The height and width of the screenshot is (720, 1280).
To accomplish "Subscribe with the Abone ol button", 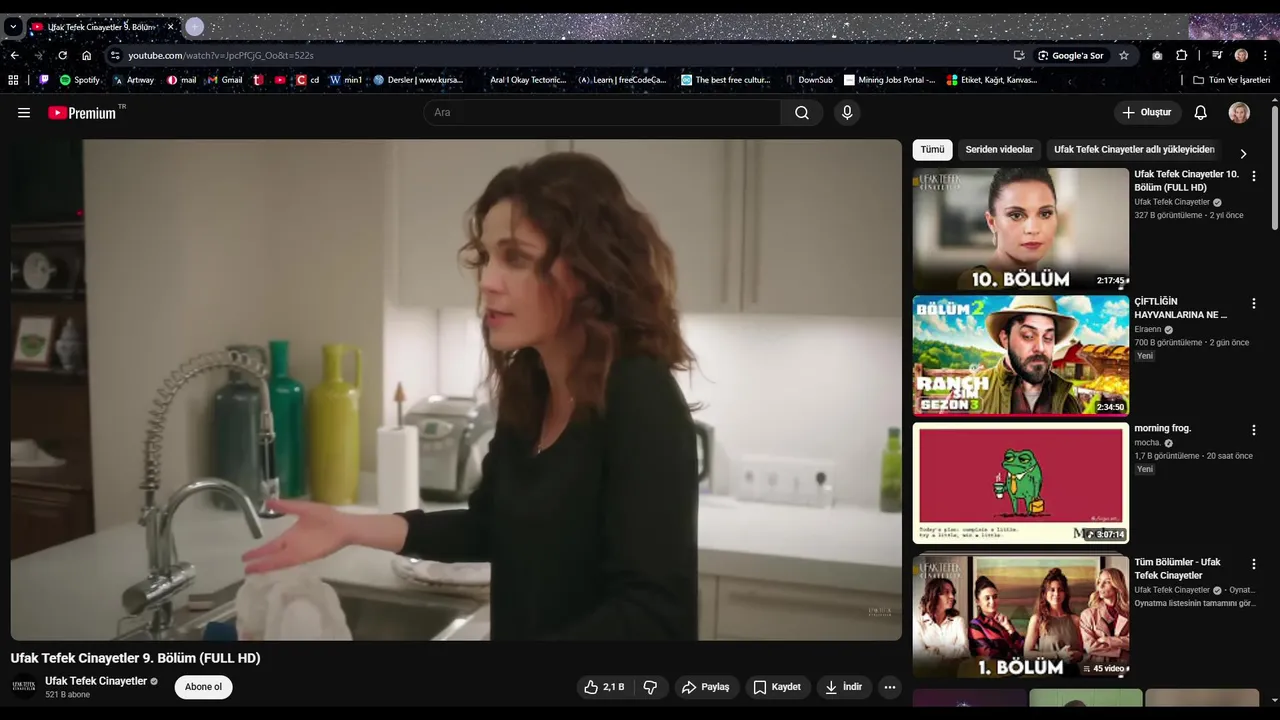I will tap(203, 687).
